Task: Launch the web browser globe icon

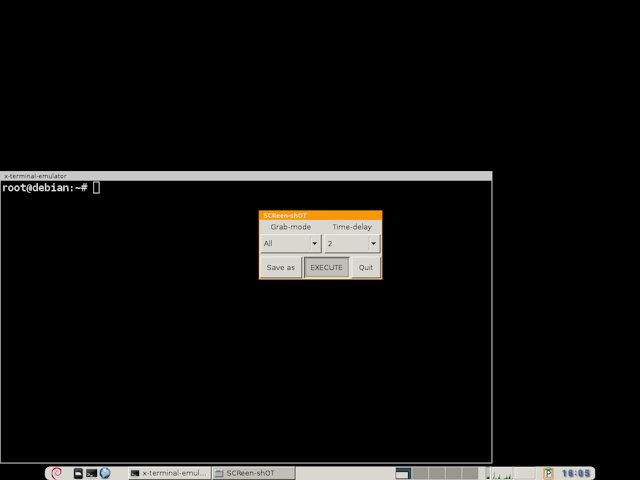Action: pyautogui.click(x=105, y=473)
